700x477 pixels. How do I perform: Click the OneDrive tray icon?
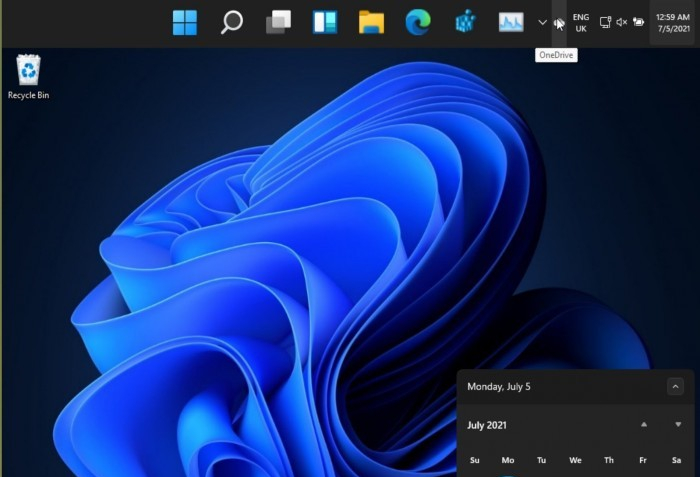point(559,22)
